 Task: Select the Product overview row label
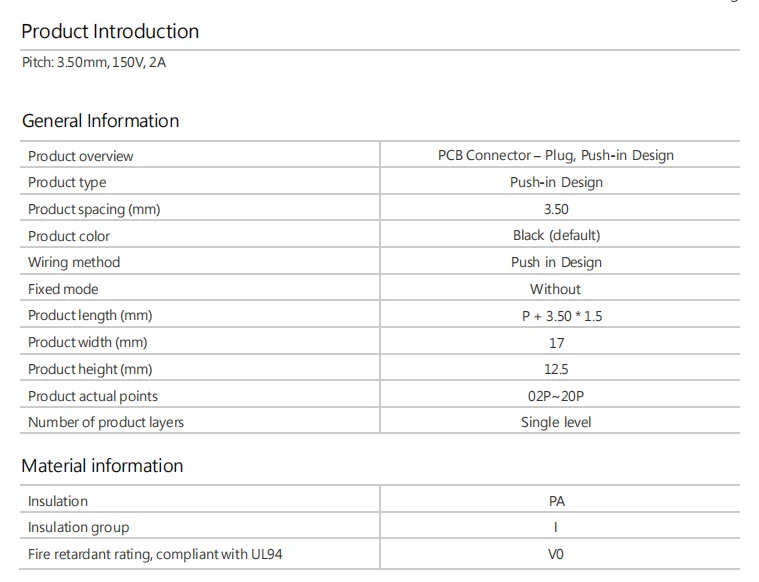tap(80, 156)
